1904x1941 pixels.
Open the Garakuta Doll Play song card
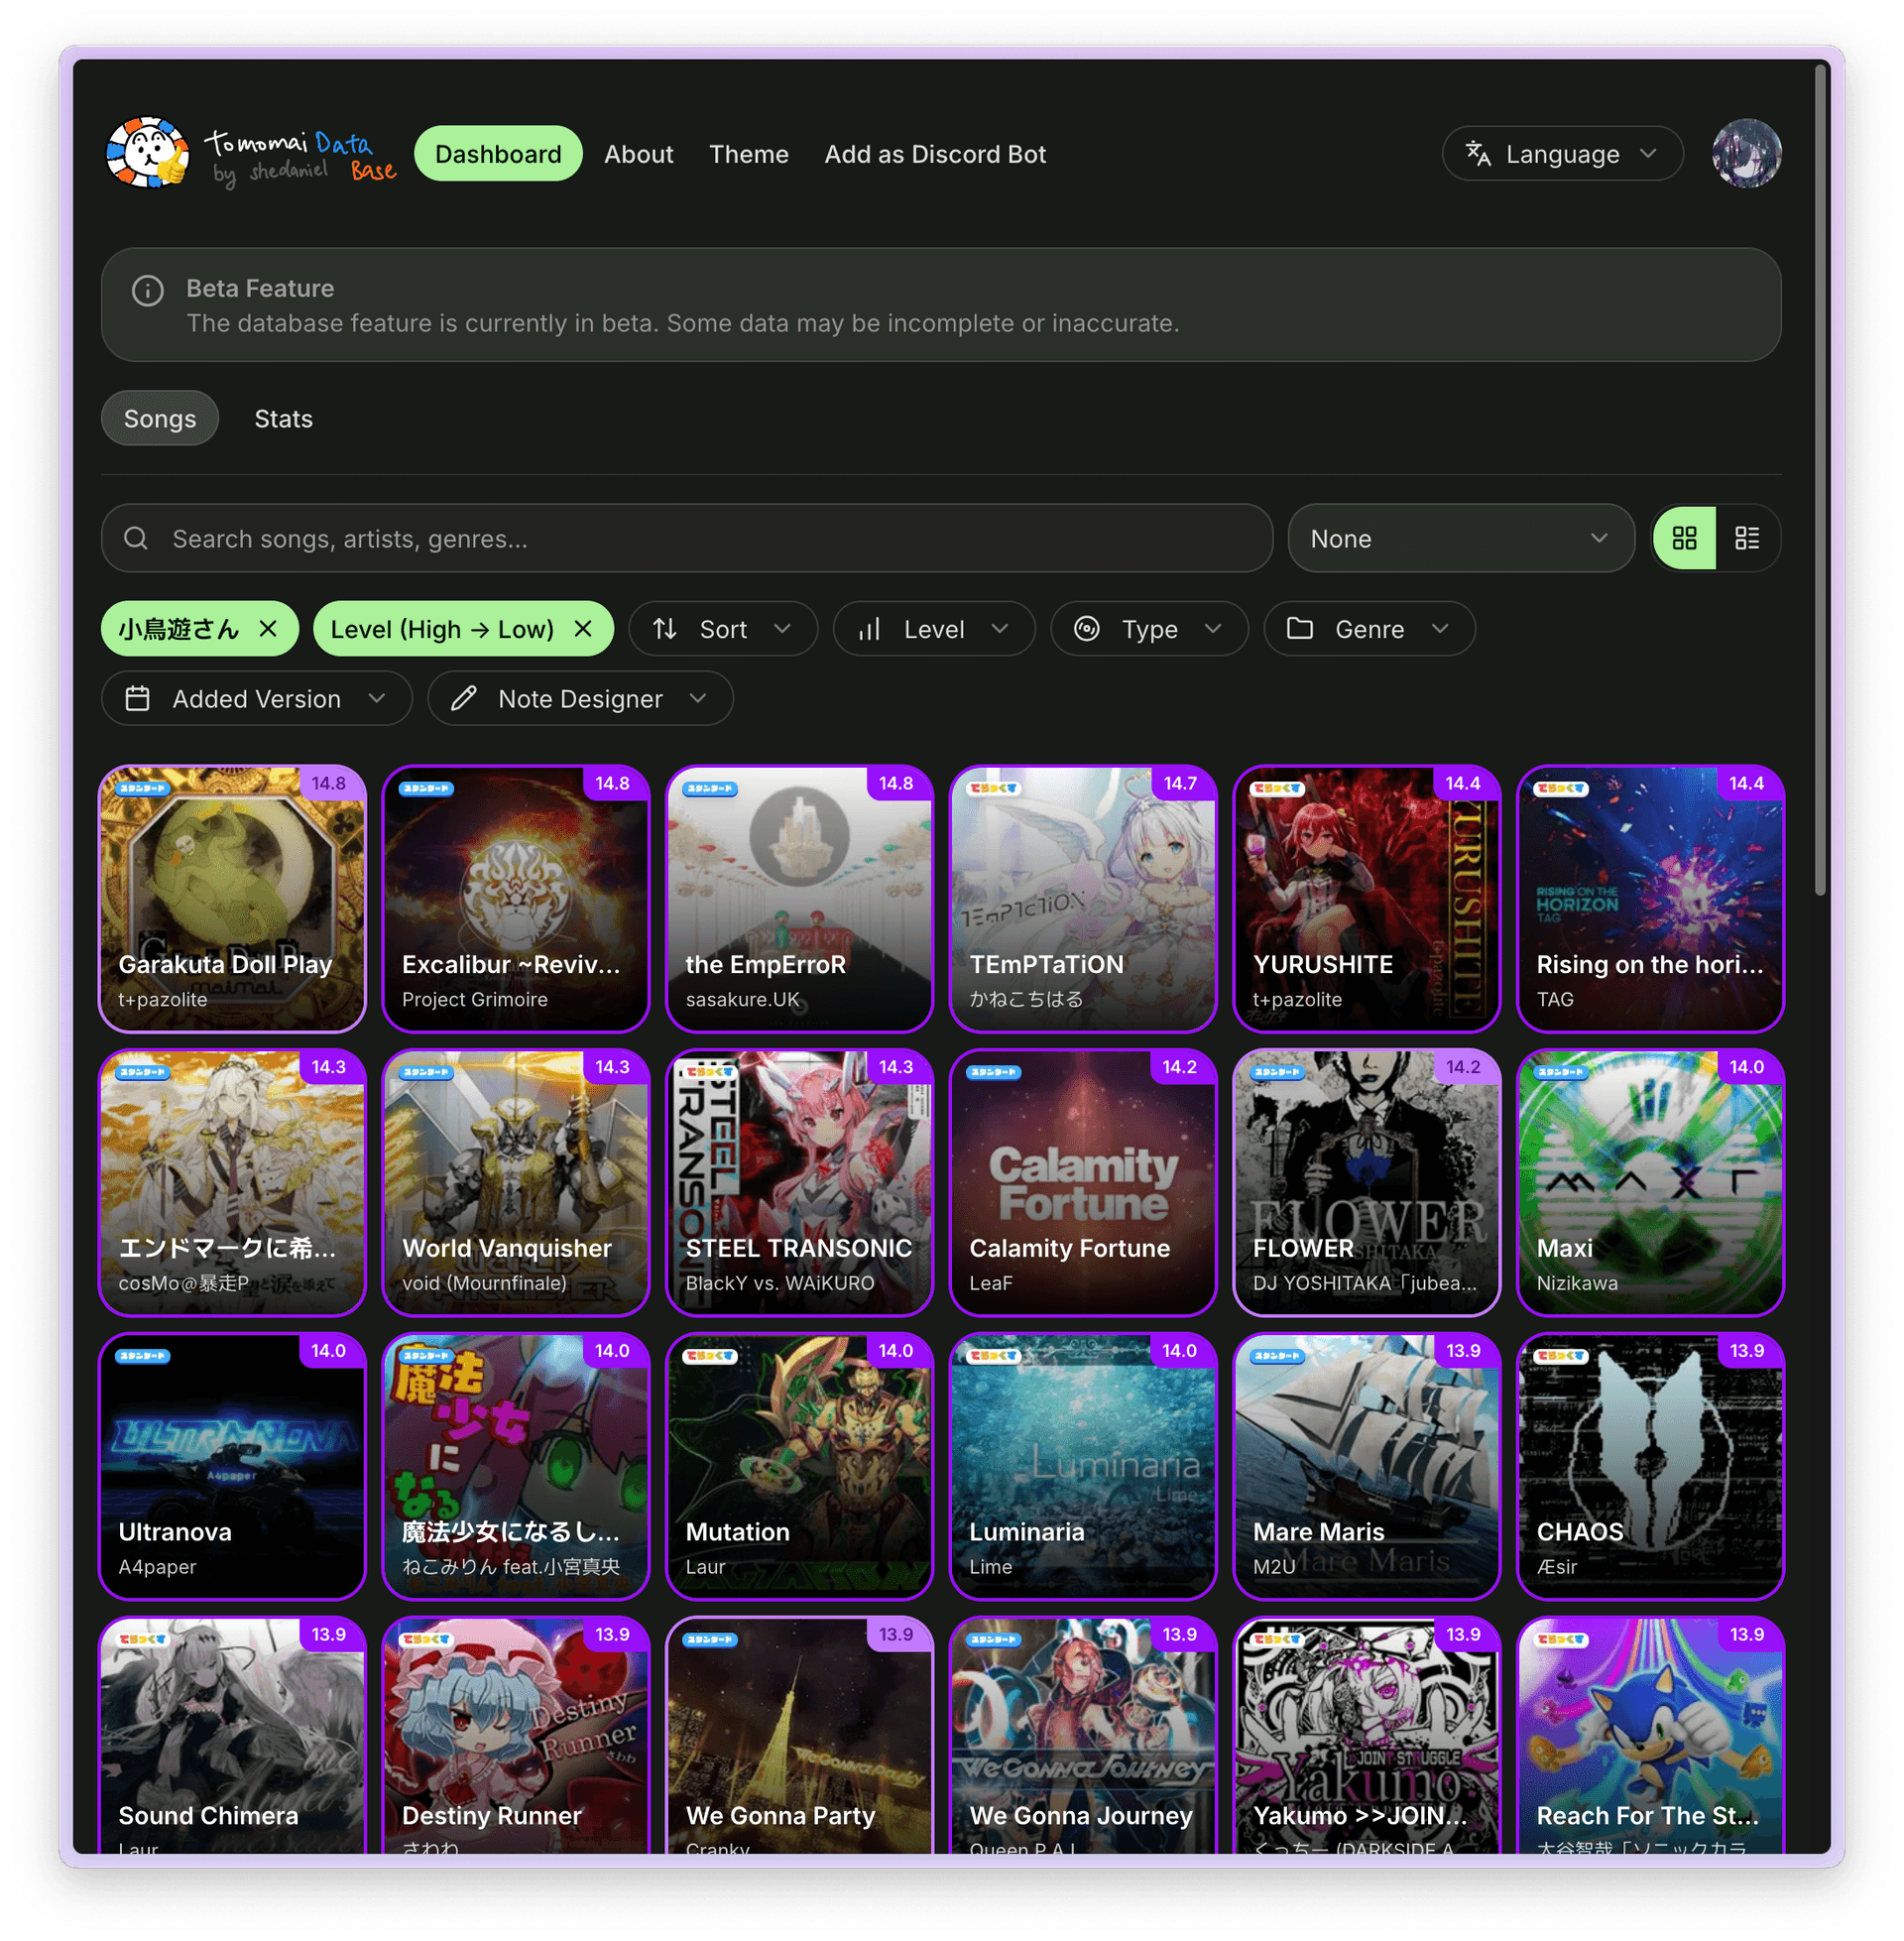(x=232, y=898)
